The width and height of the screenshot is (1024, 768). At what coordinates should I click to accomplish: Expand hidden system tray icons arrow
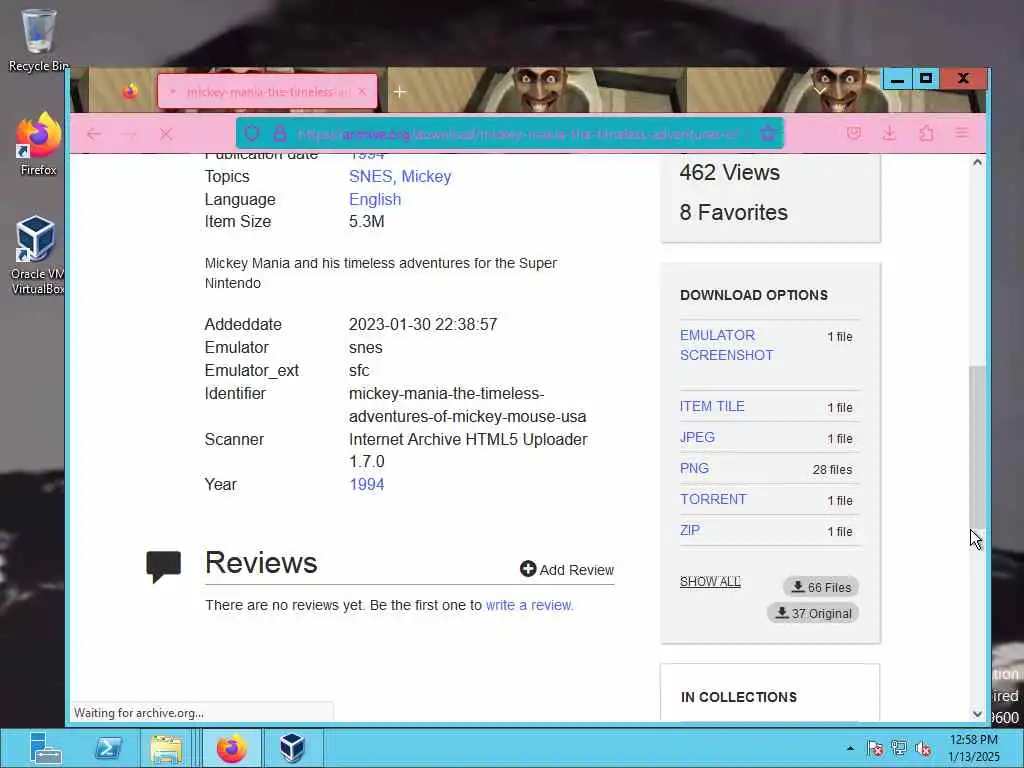[850, 748]
